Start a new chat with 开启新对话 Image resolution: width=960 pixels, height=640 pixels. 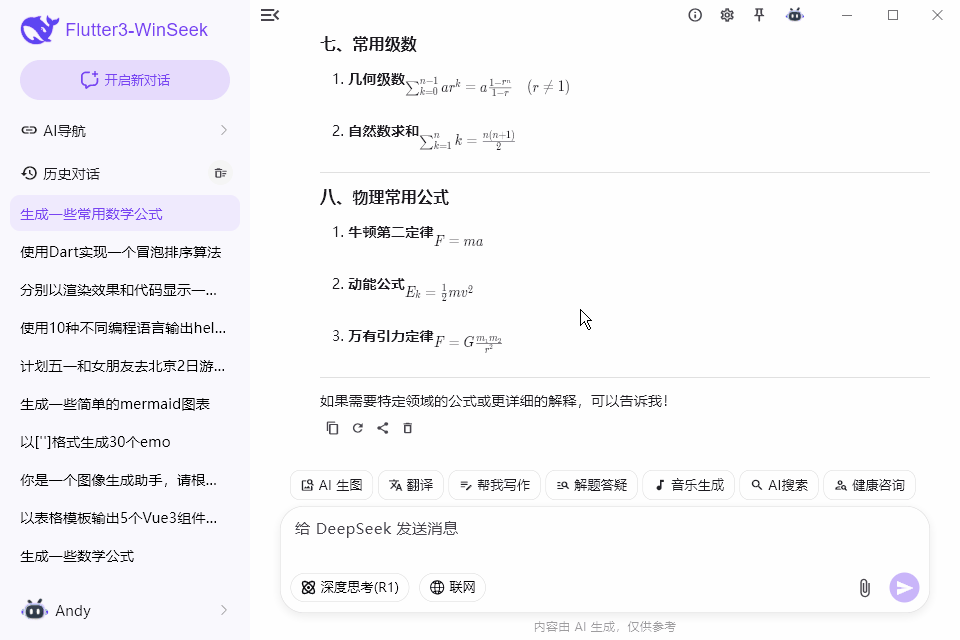124,78
